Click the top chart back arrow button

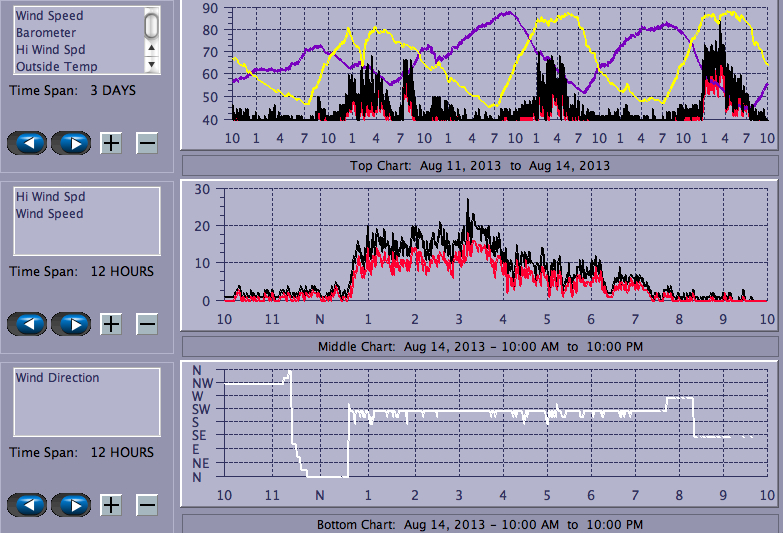pyautogui.click(x=27, y=142)
